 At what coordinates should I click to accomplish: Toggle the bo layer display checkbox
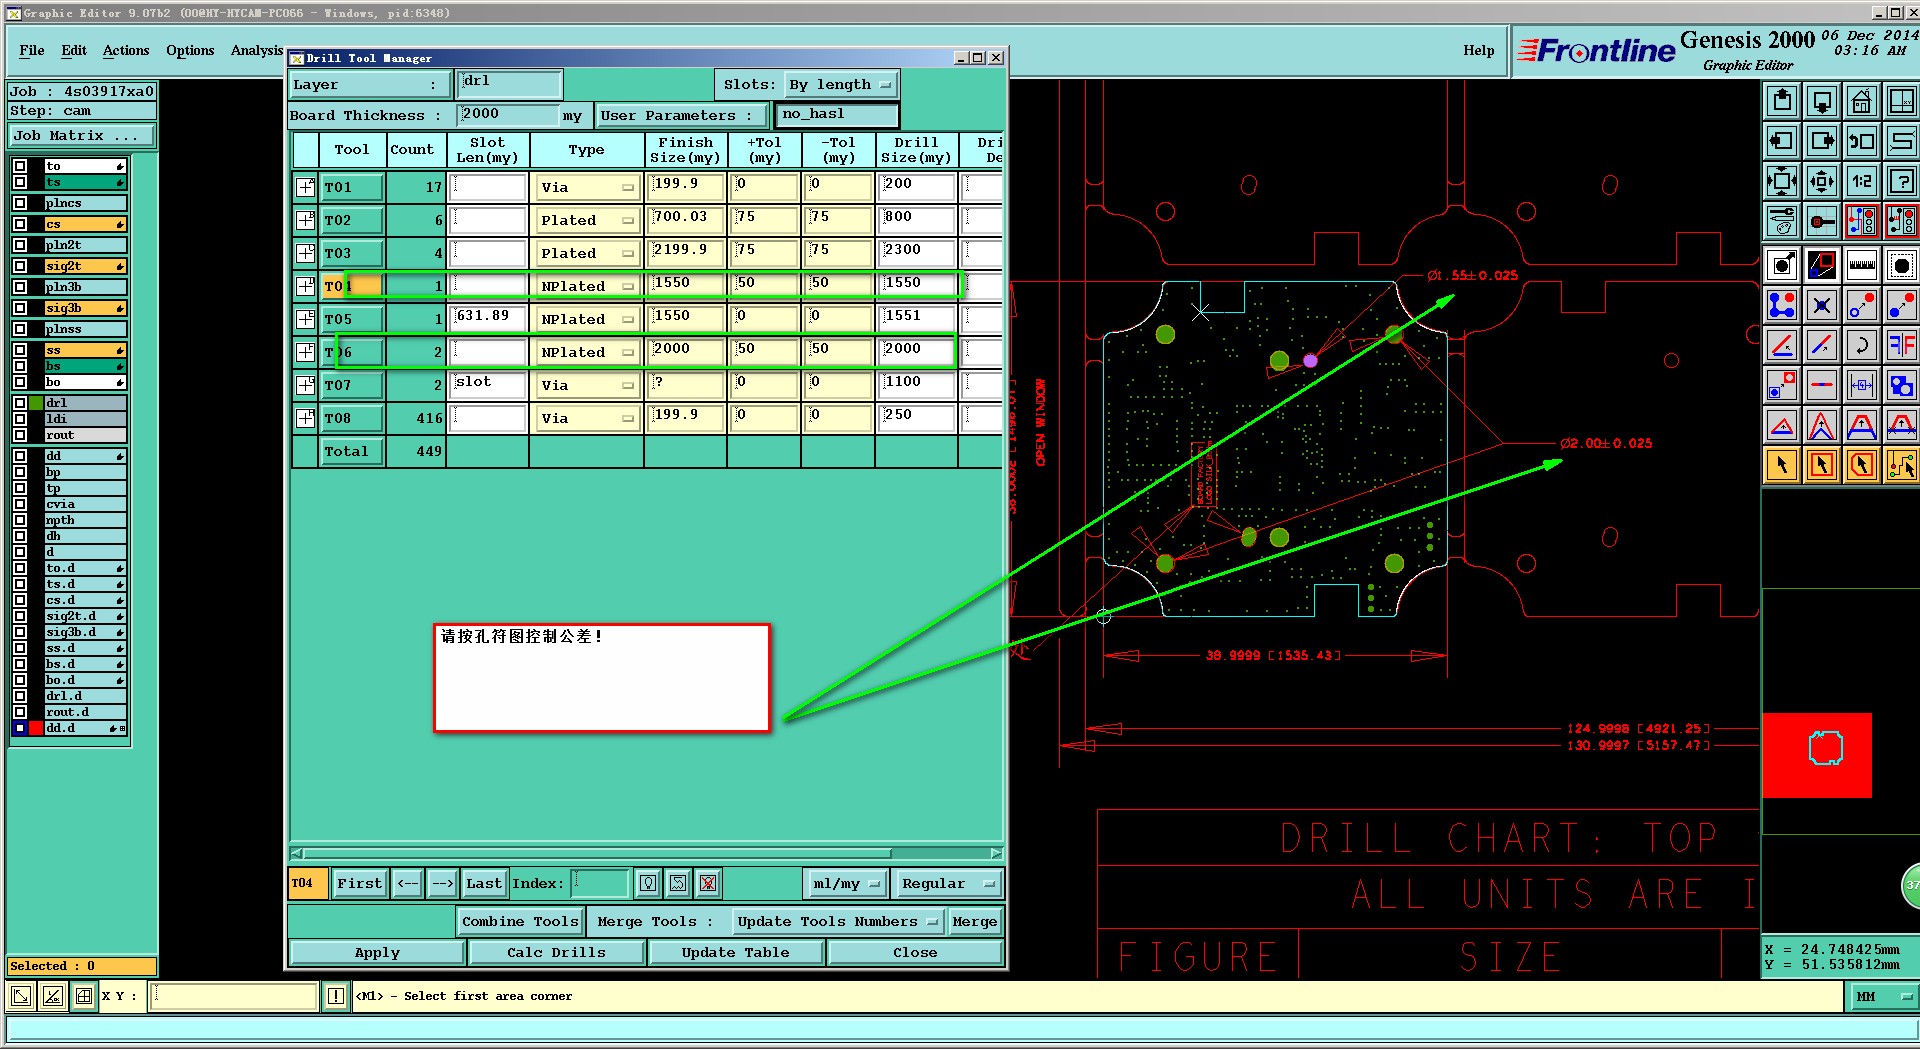20,382
